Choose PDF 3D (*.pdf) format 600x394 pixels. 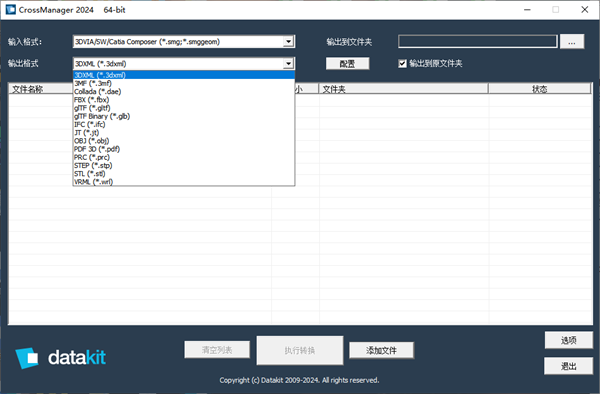pyautogui.click(x=184, y=149)
